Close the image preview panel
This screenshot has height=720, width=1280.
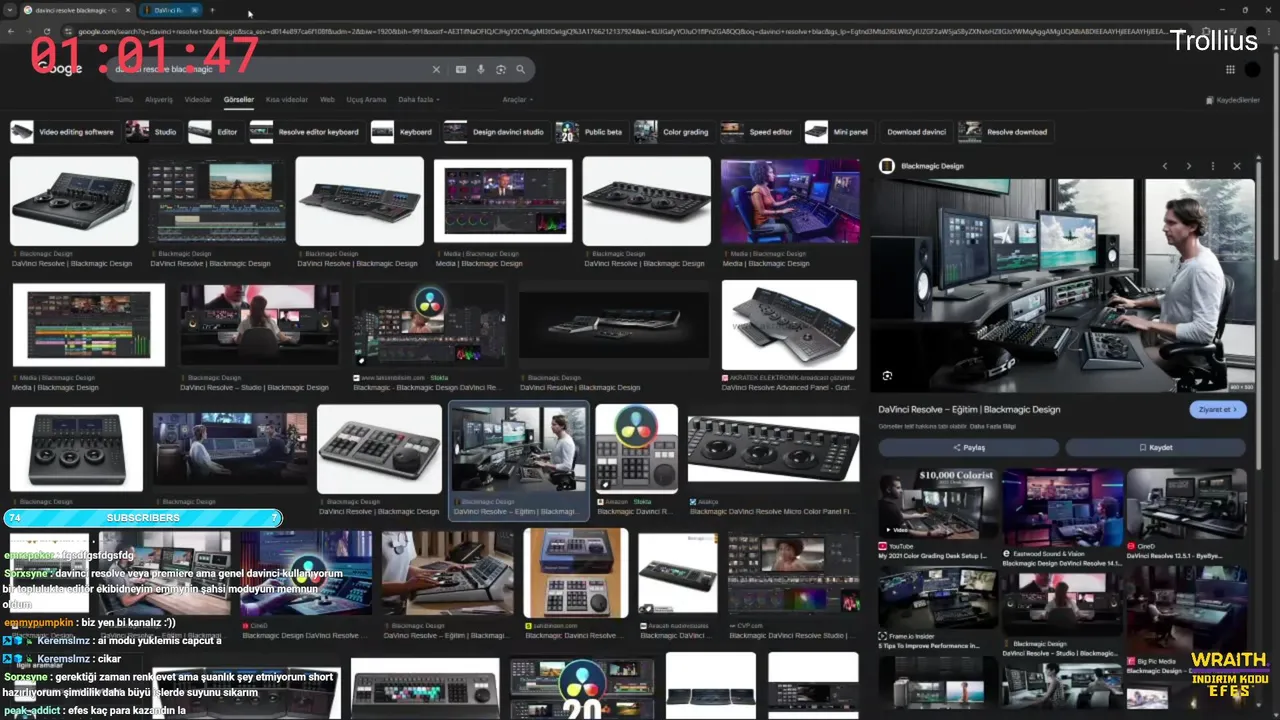(x=1237, y=166)
